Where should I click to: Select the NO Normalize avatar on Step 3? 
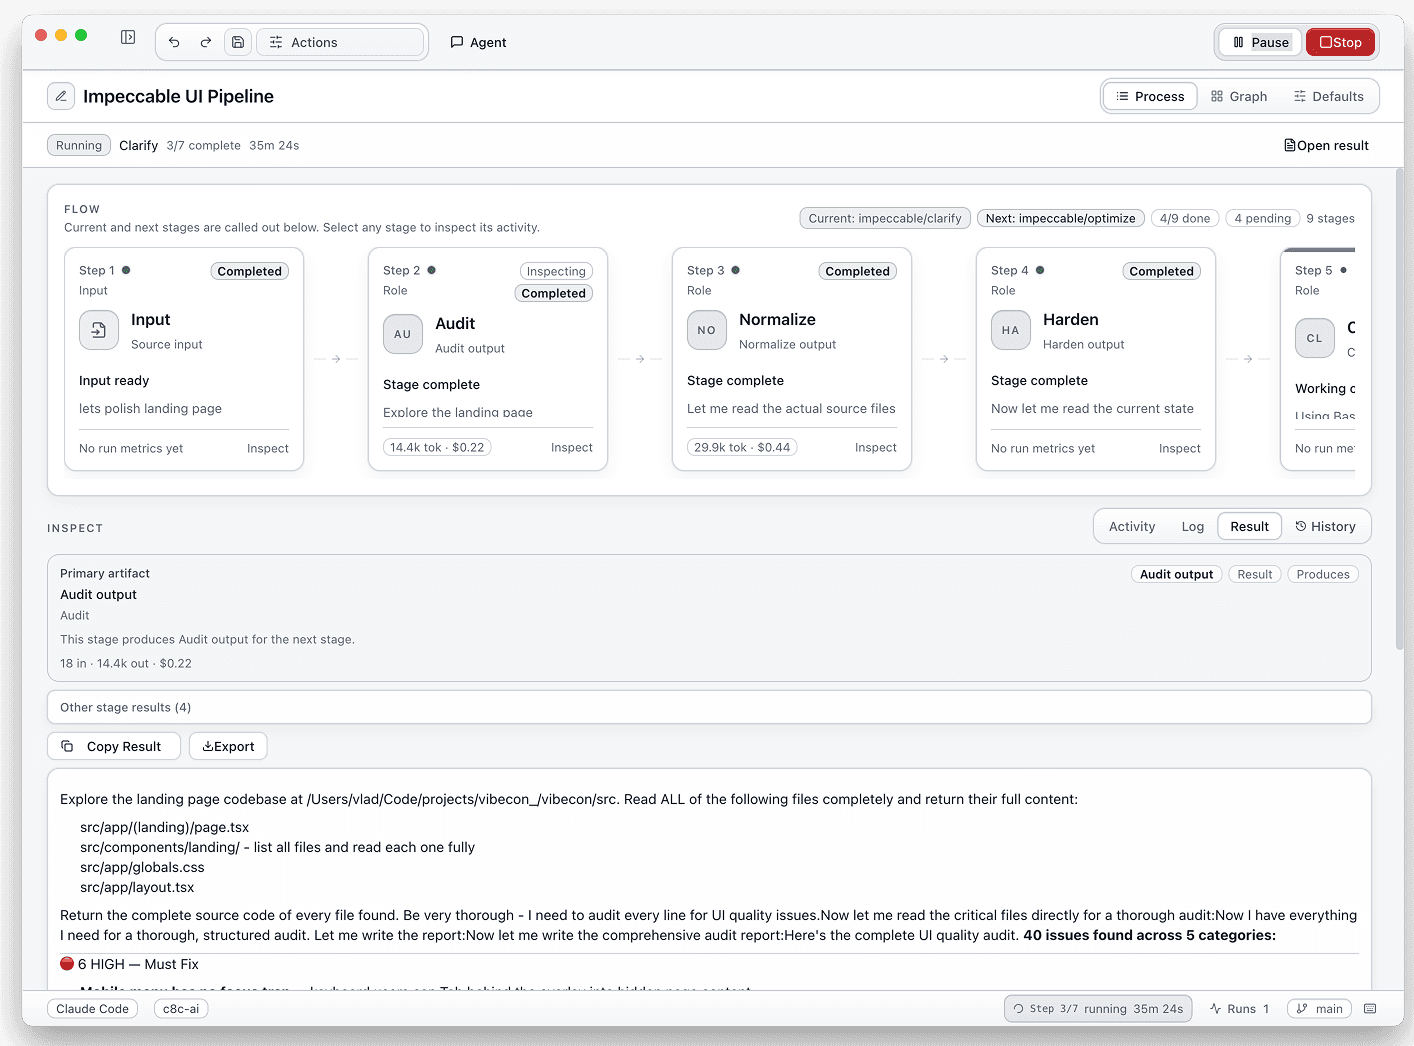pyautogui.click(x=706, y=330)
